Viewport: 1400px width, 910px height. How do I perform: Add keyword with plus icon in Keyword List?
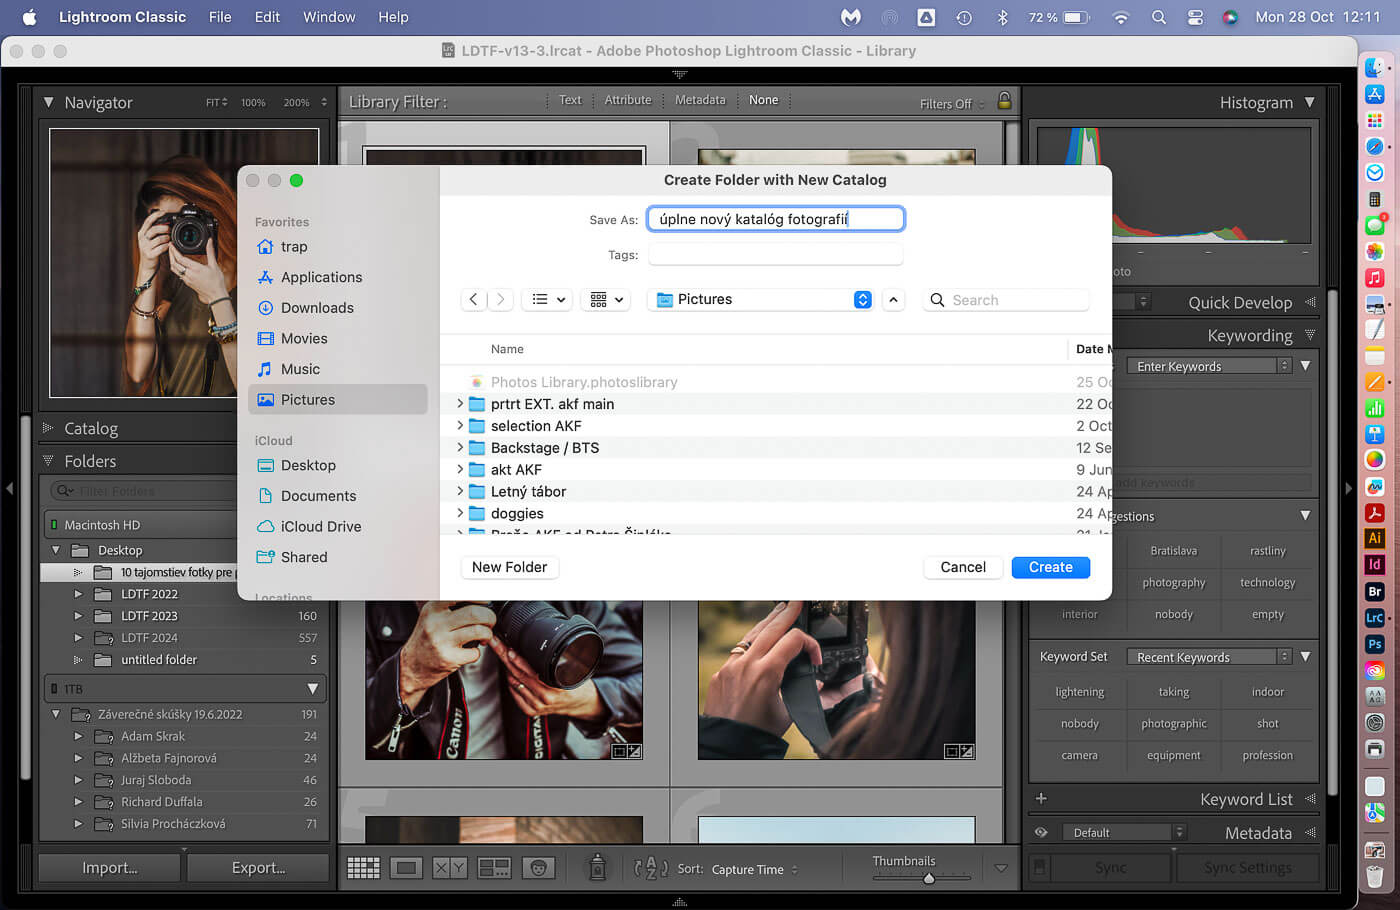point(1041,798)
